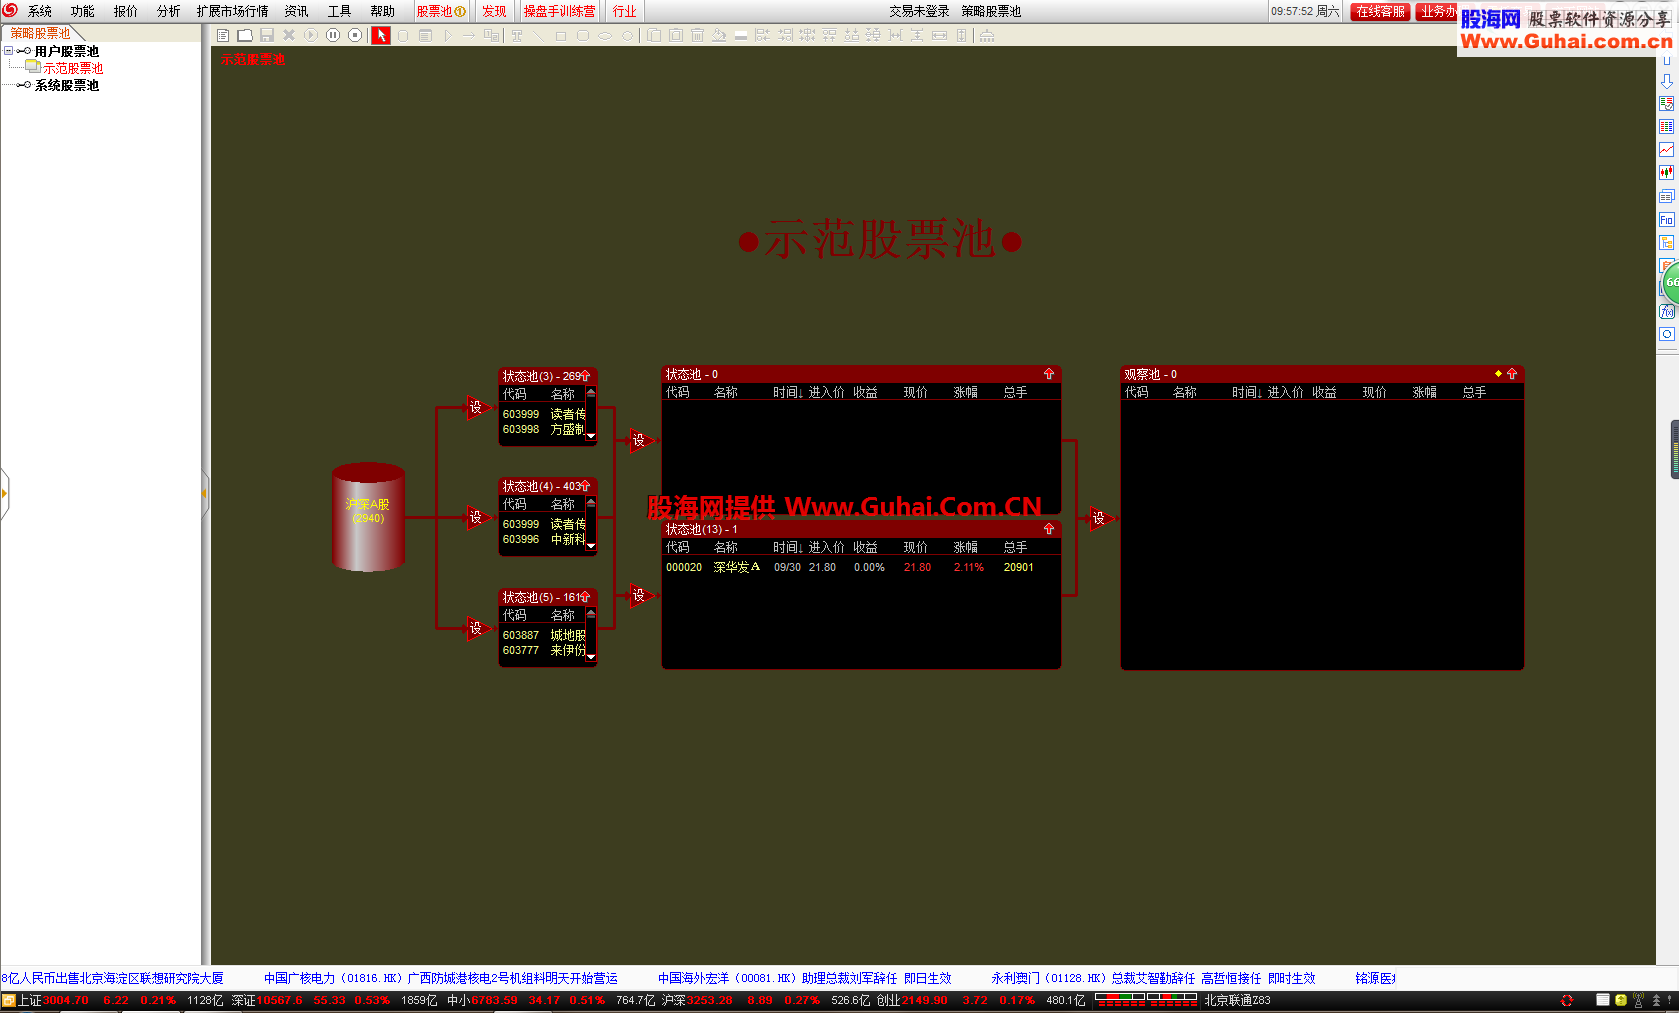The image size is (1679, 1013).
Task: Select the 策略股票池 panel tab
Action: (x=41, y=33)
